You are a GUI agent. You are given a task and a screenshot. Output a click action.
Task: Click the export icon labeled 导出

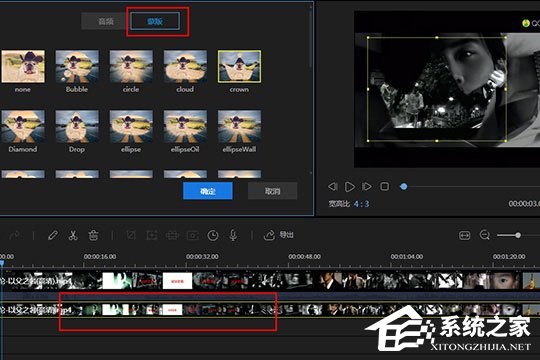tap(278, 235)
